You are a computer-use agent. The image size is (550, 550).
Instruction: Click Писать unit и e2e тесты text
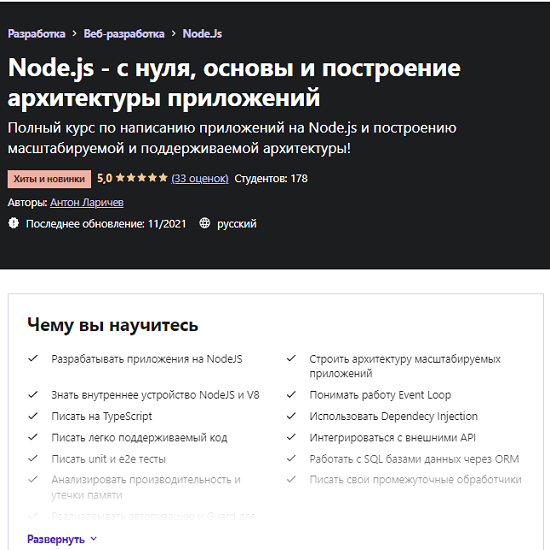pyautogui.click(x=108, y=459)
